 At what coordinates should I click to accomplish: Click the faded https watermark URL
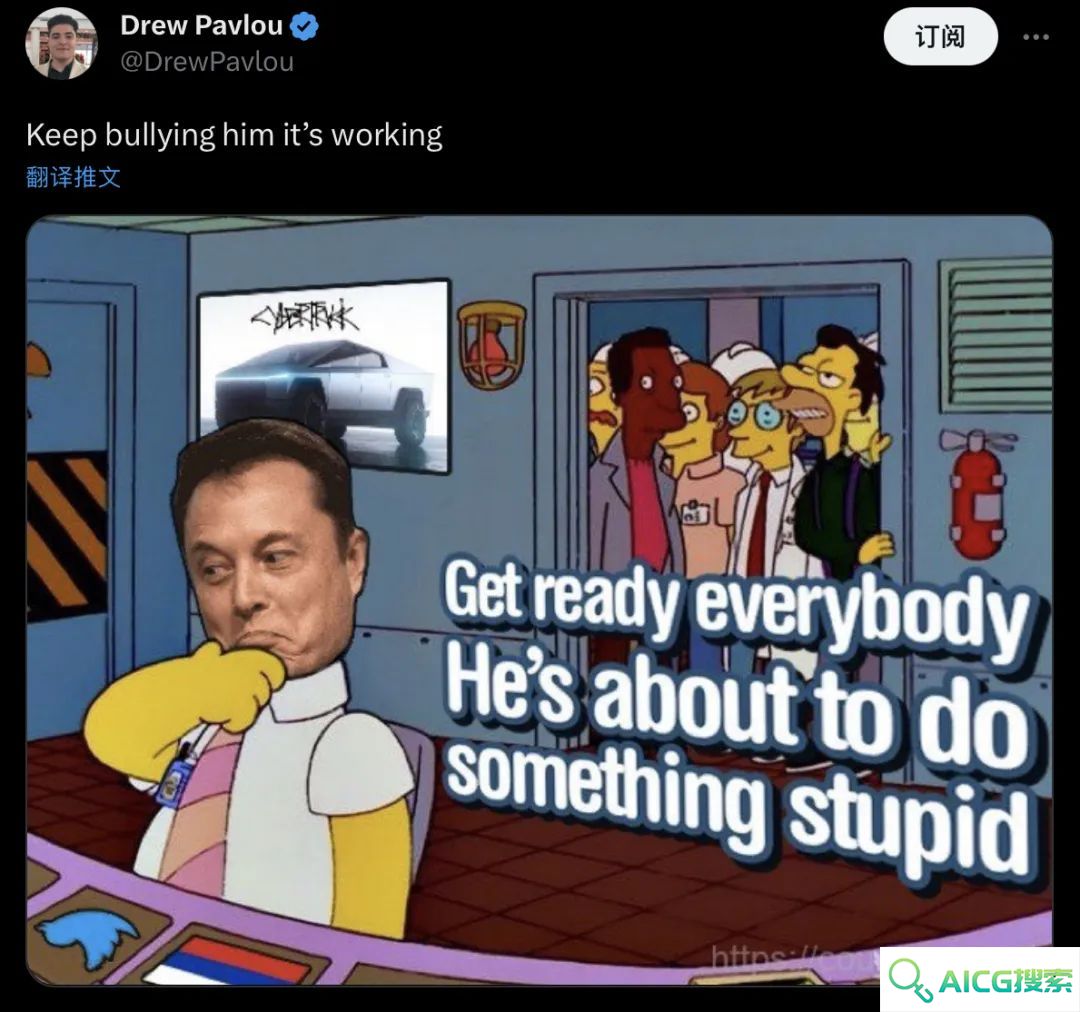click(x=792, y=958)
